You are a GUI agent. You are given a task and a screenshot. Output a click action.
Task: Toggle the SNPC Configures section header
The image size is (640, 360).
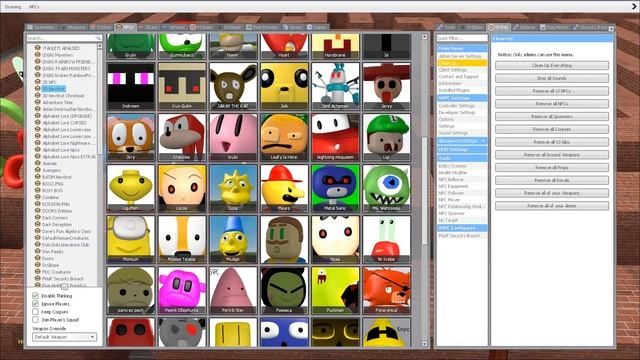point(462,228)
